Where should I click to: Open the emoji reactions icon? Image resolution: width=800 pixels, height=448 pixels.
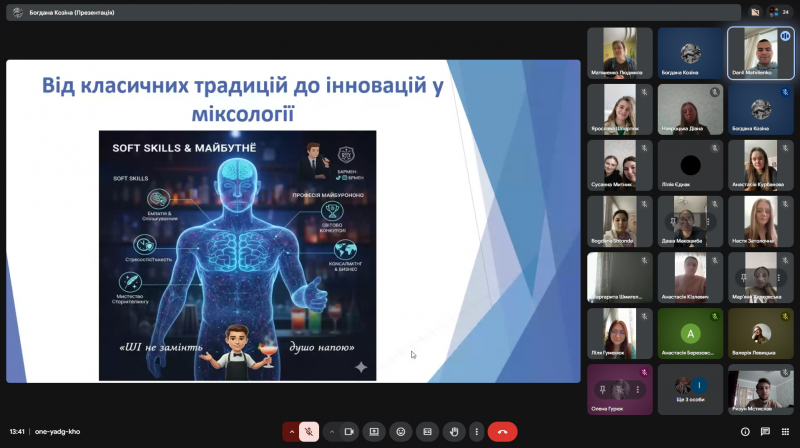(401, 431)
